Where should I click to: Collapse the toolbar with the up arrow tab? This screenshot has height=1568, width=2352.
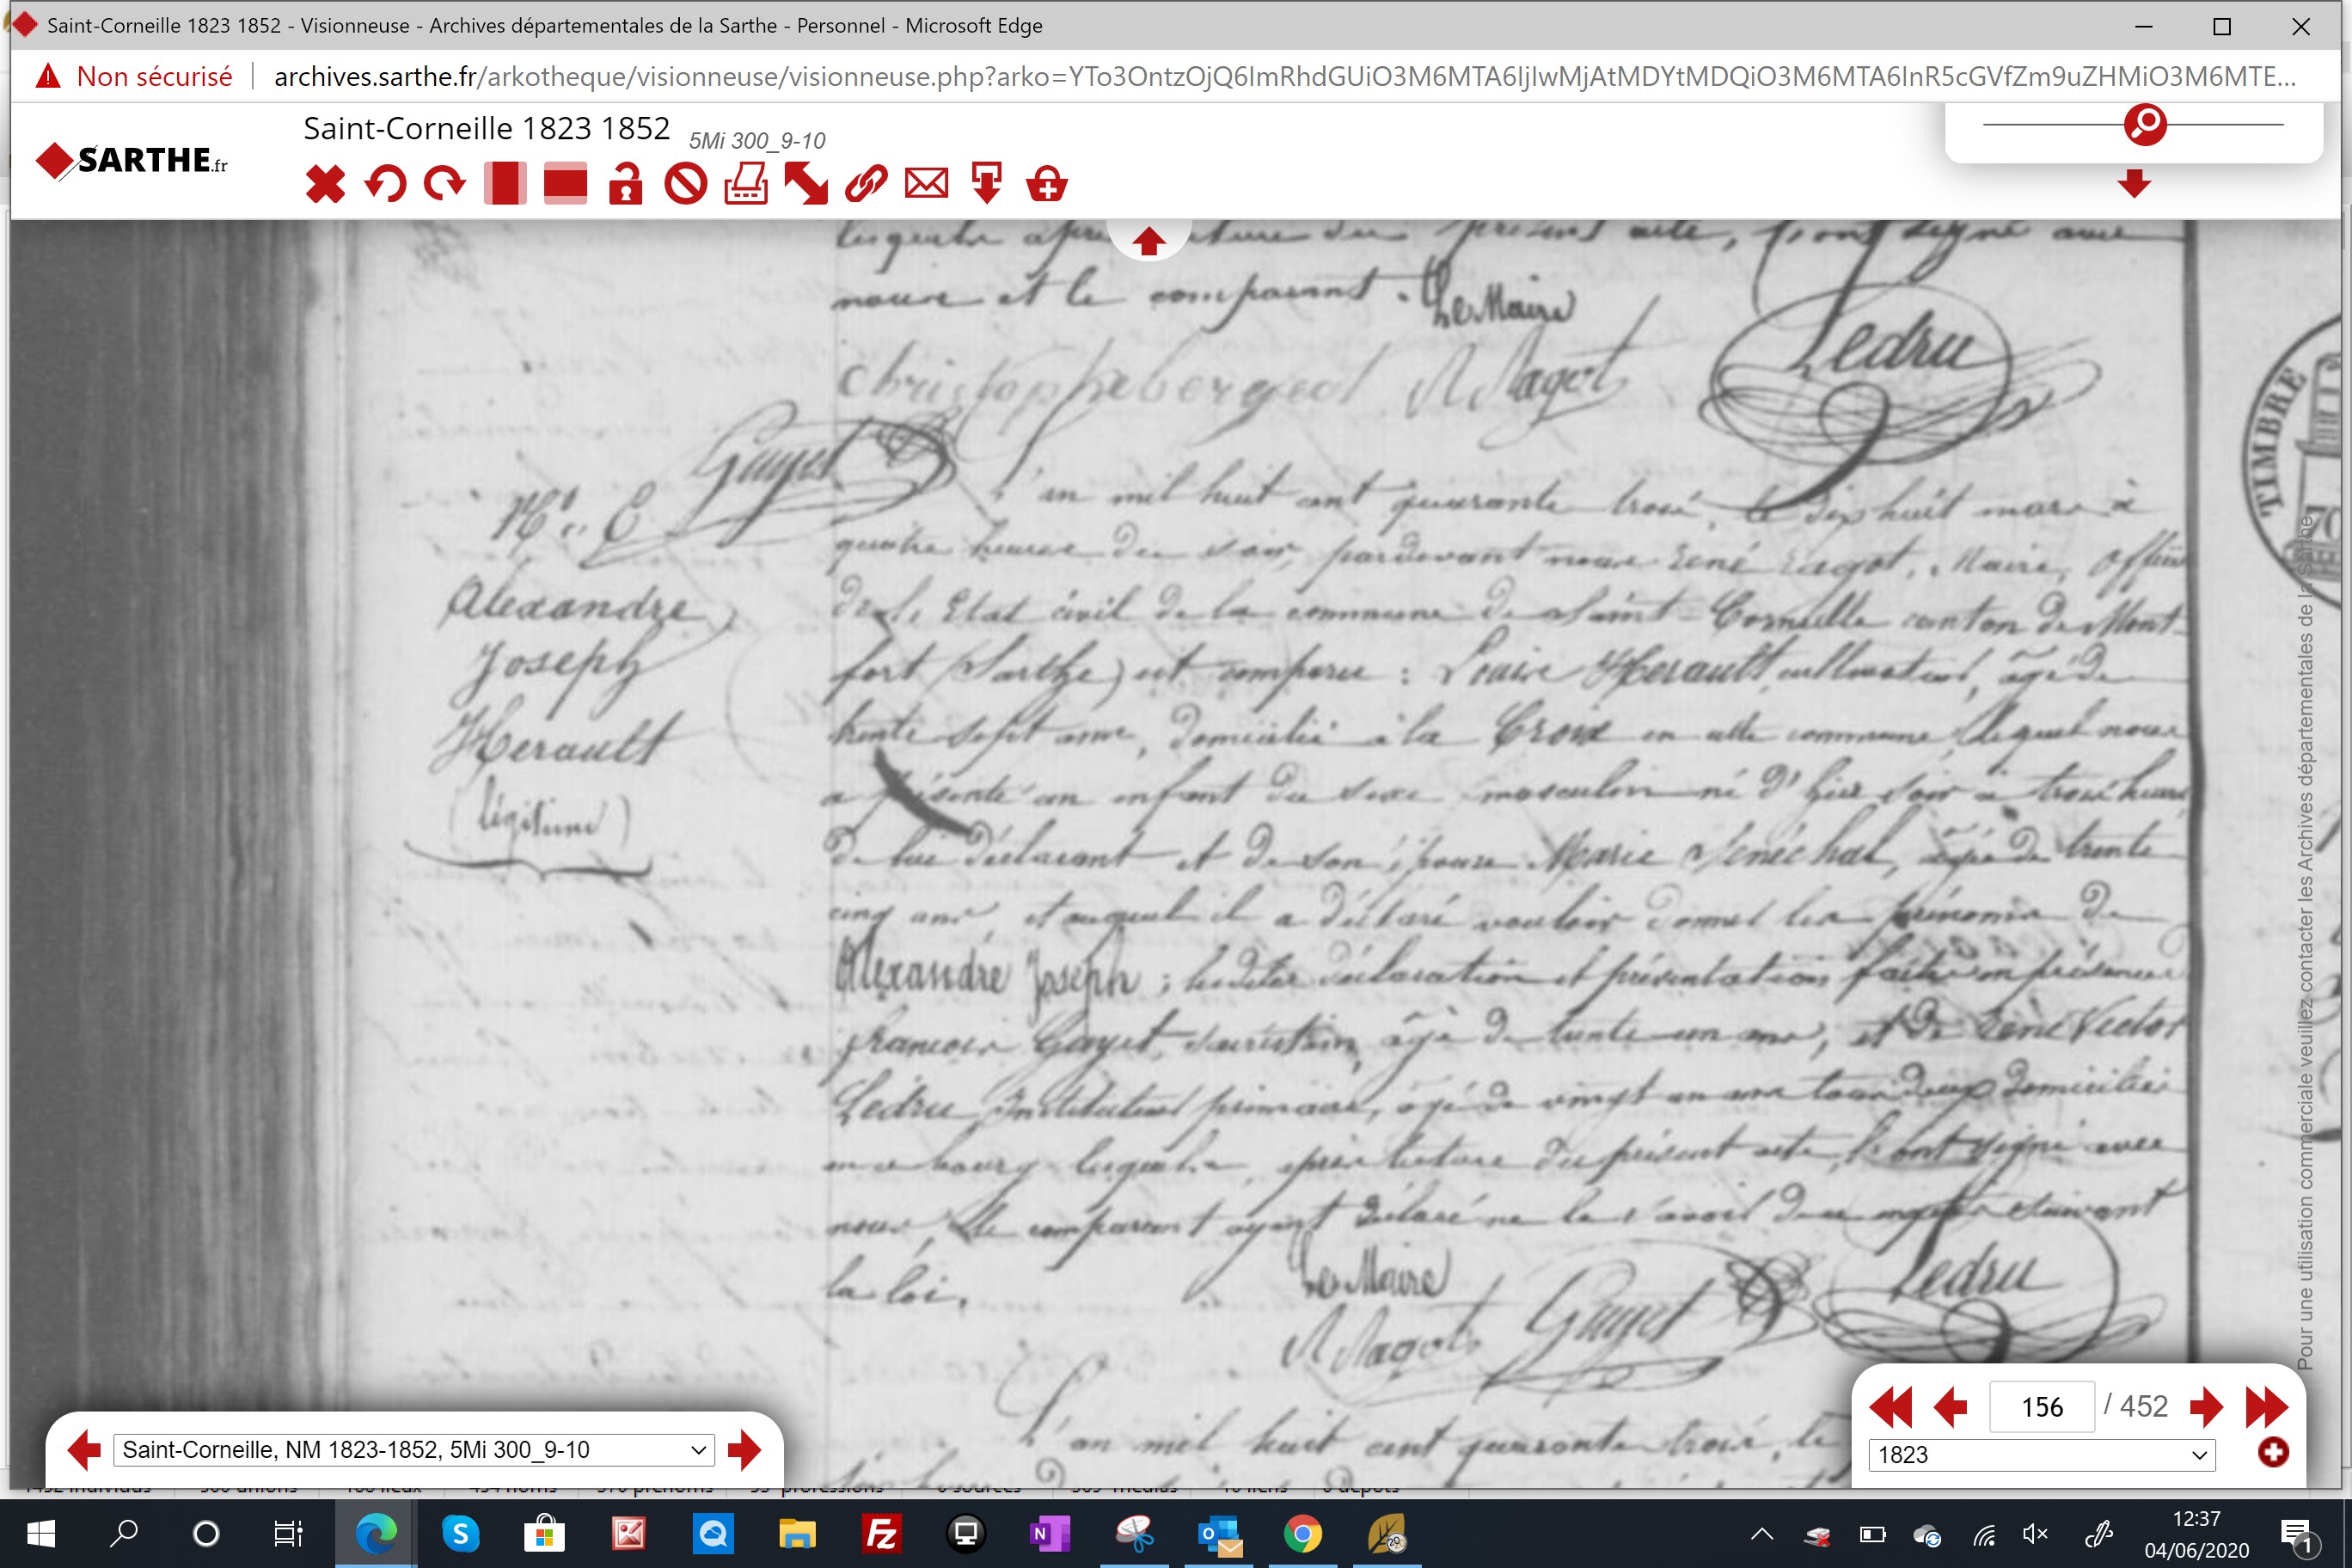(1148, 240)
